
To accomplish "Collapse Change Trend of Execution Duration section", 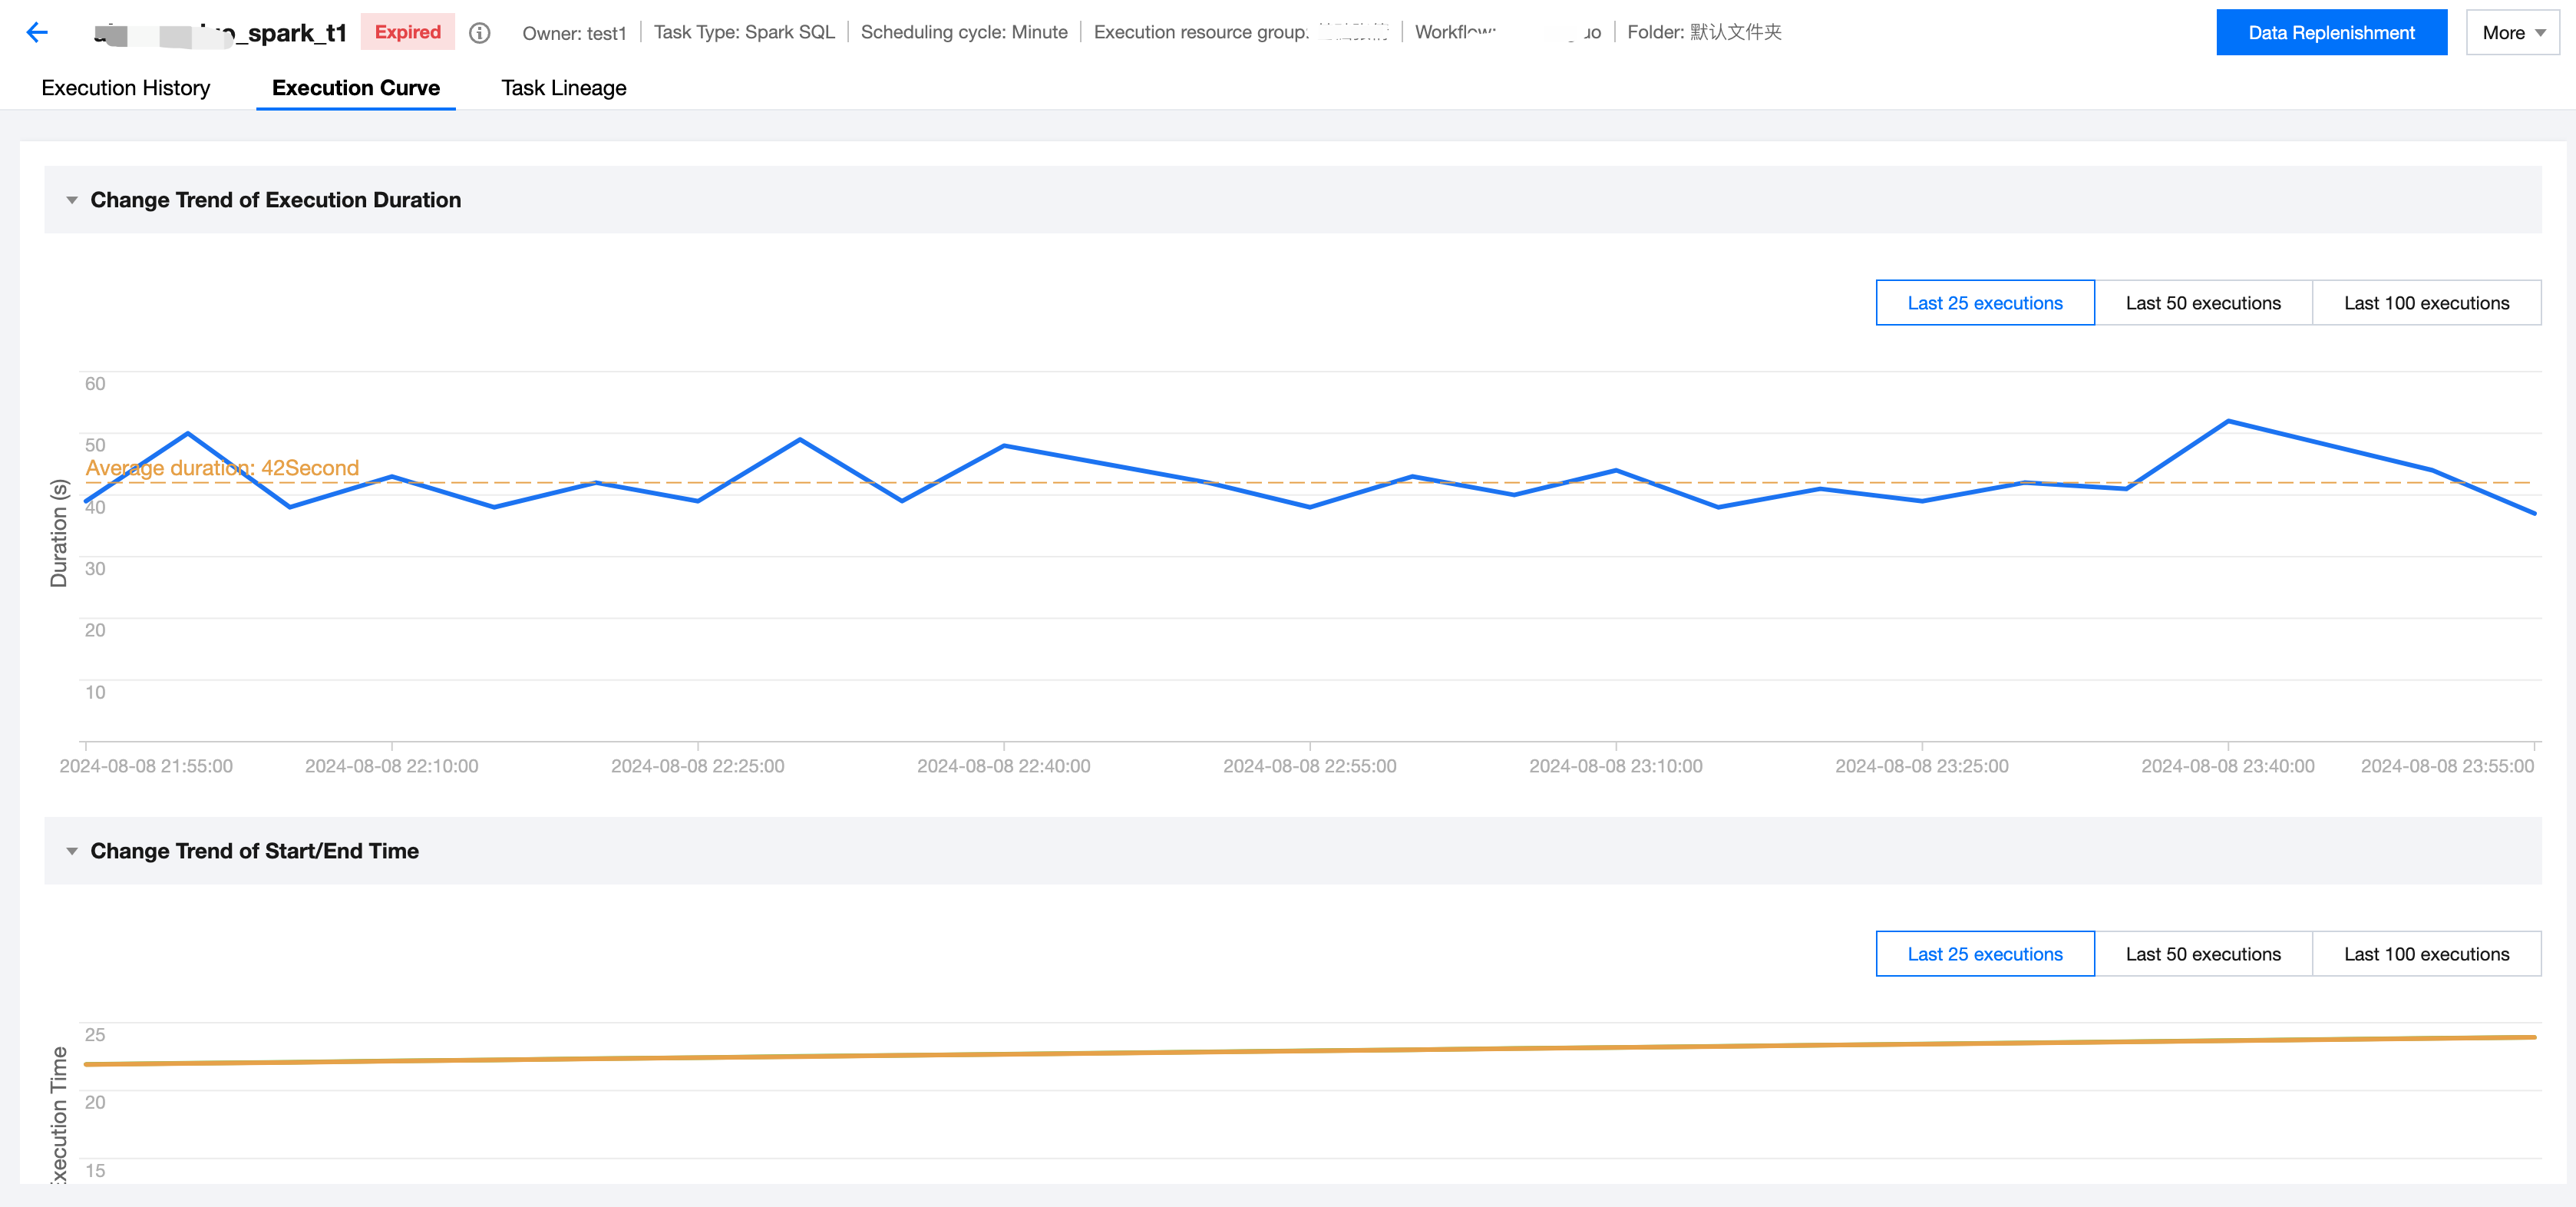I will pos(72,200).
